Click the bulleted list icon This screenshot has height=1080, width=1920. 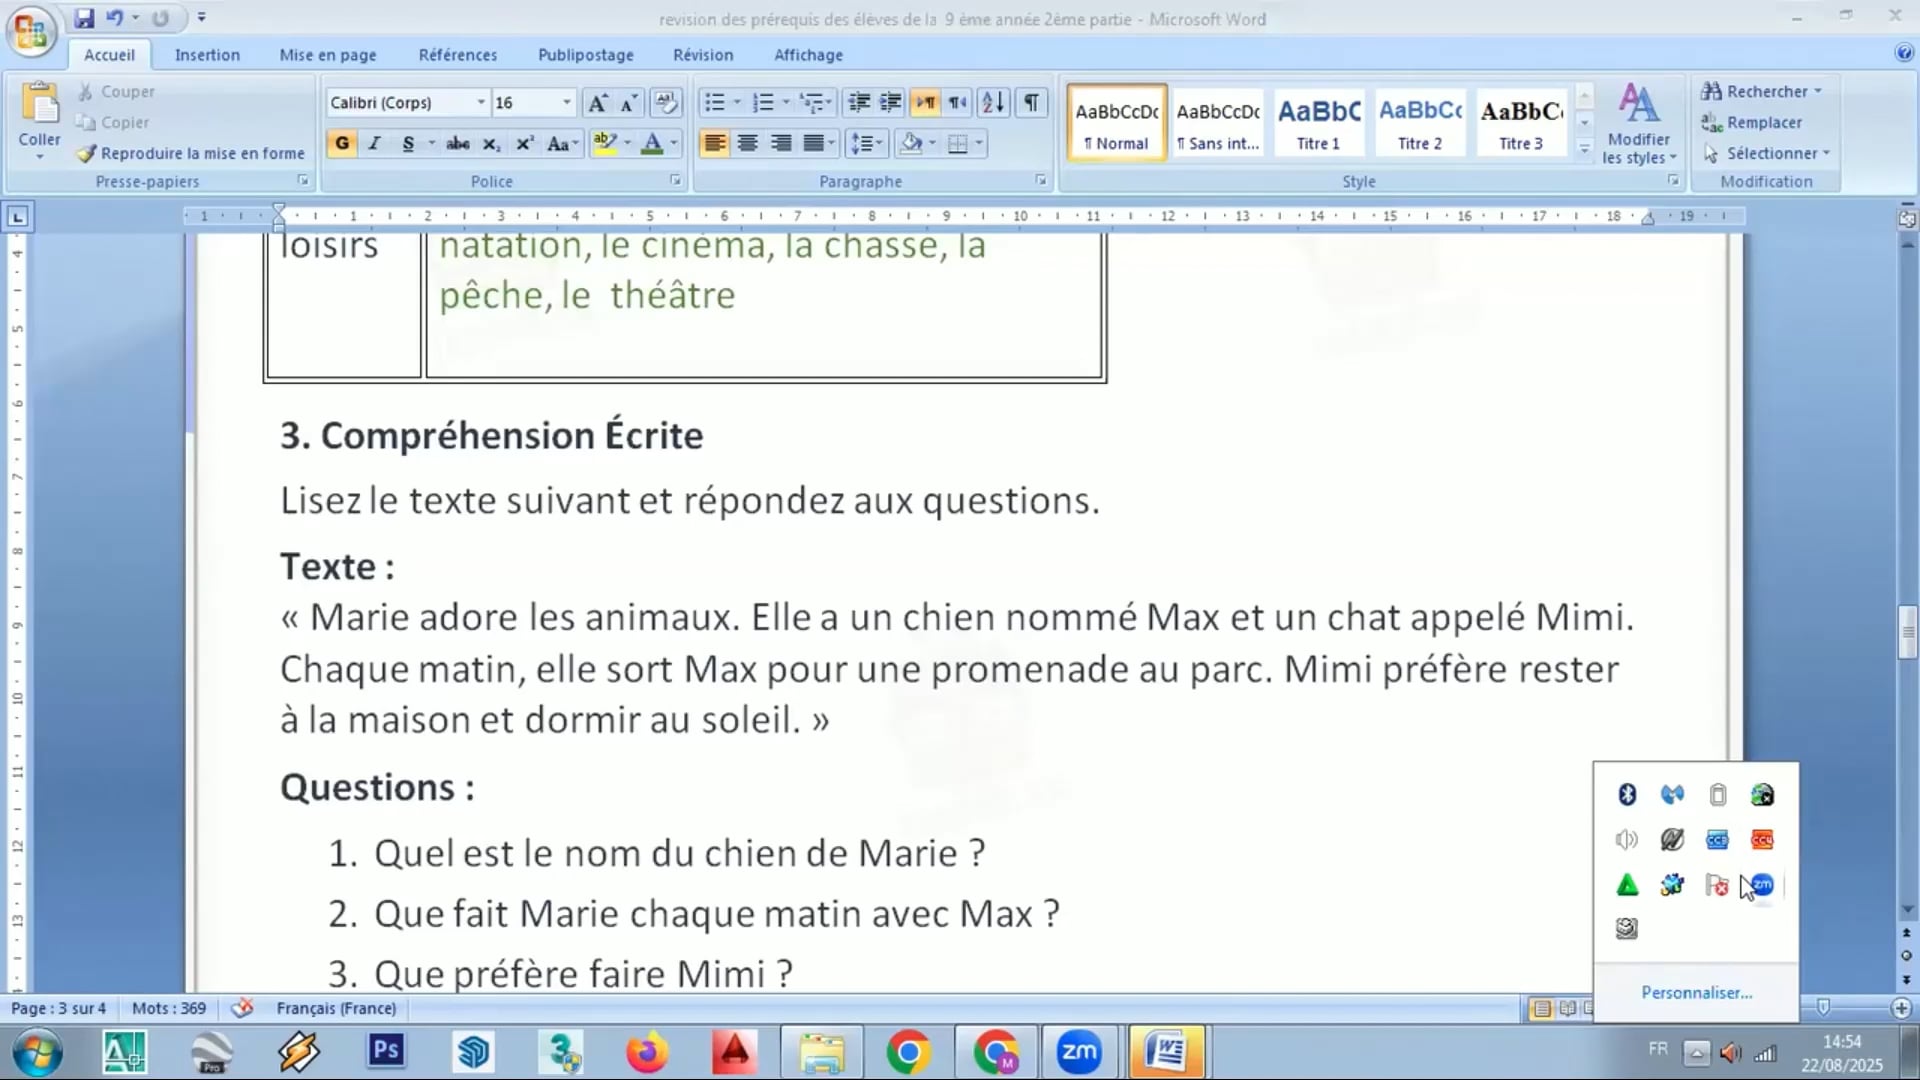tap(714, 102)
